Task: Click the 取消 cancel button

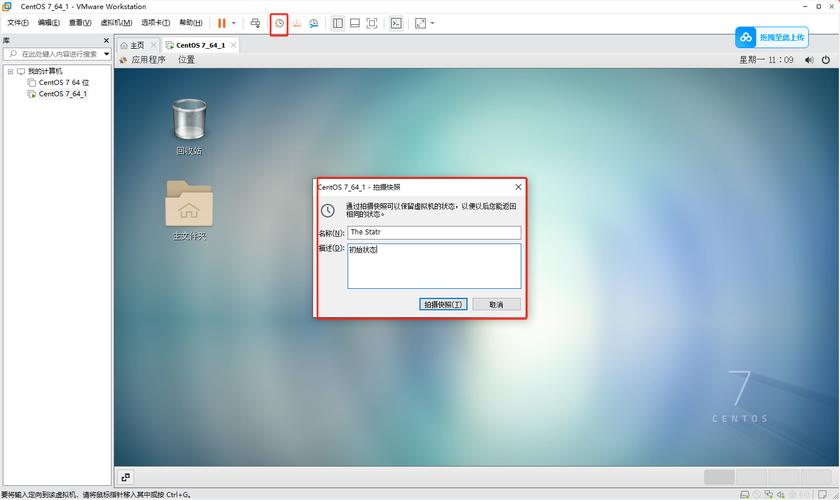Action: coord(496,304)
